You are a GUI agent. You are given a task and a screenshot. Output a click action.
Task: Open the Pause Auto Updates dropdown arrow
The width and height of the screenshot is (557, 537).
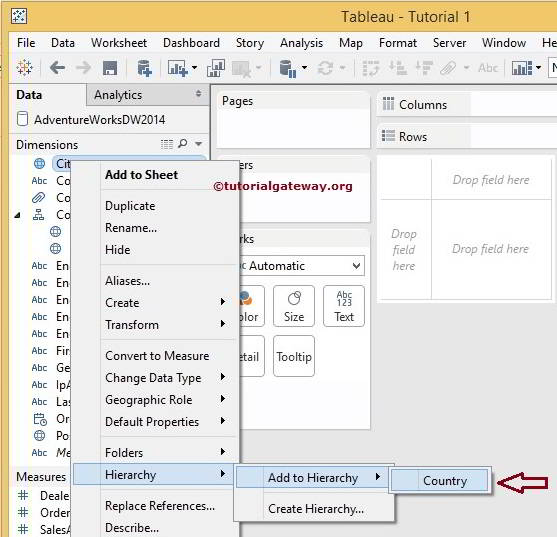[304, 67]
